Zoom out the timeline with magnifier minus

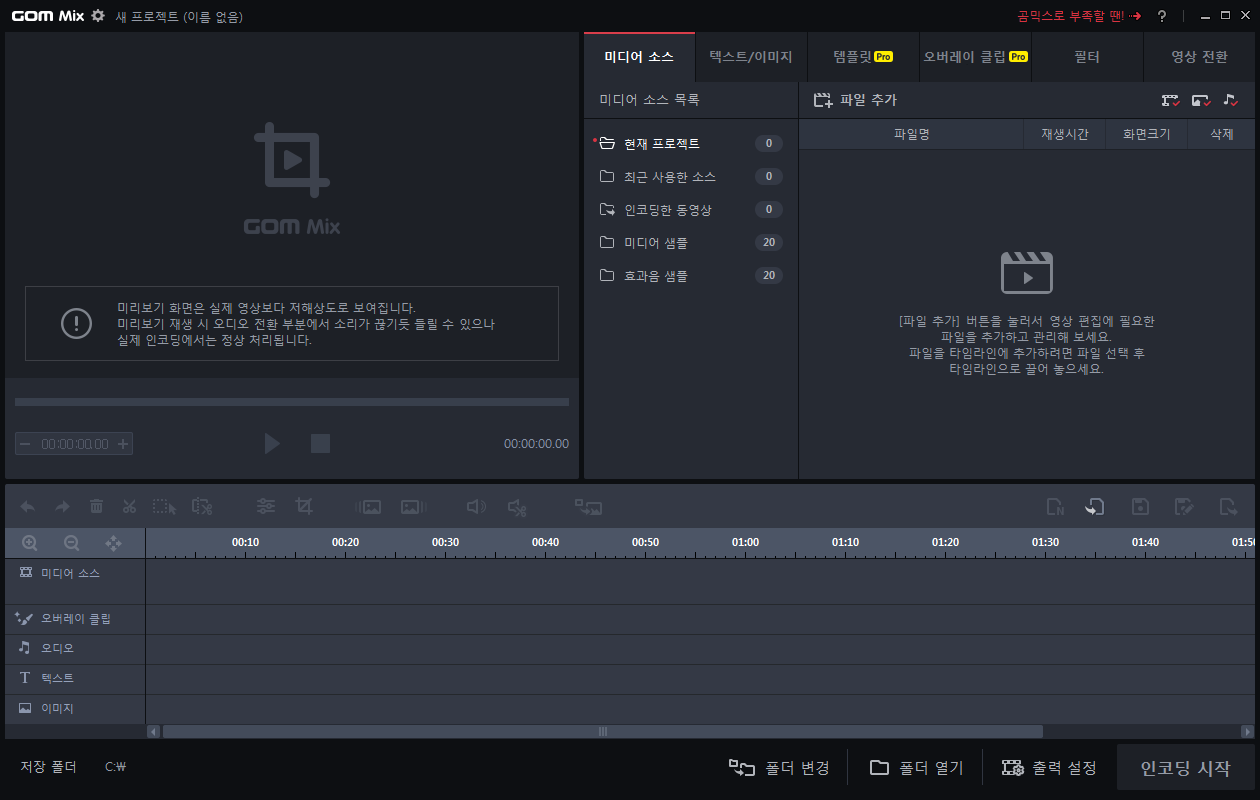[72, 543]
